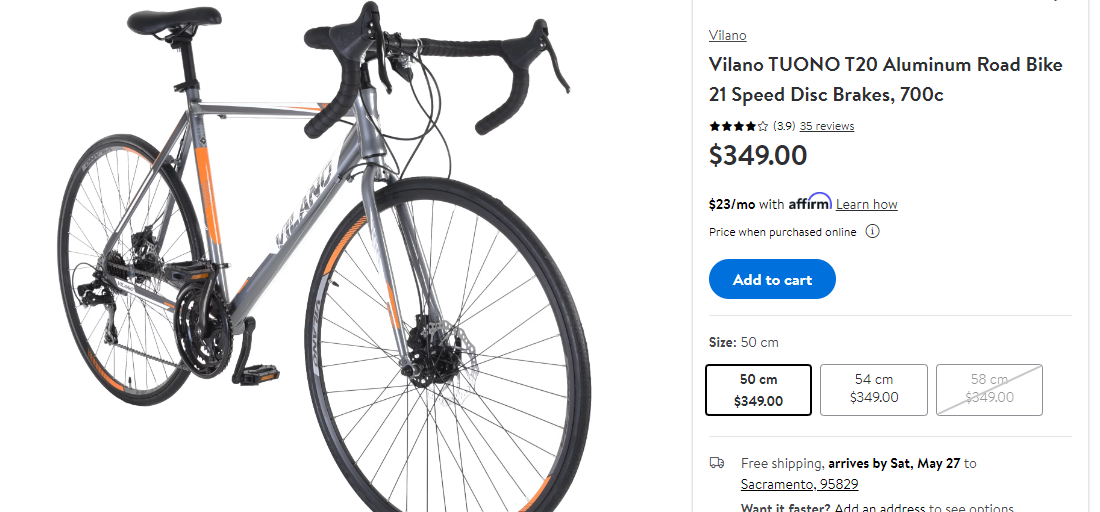Select the 50 cm size option
The width and height of the screenshot is (1100, 512).
pyautogui.click(x=758, y=389)
